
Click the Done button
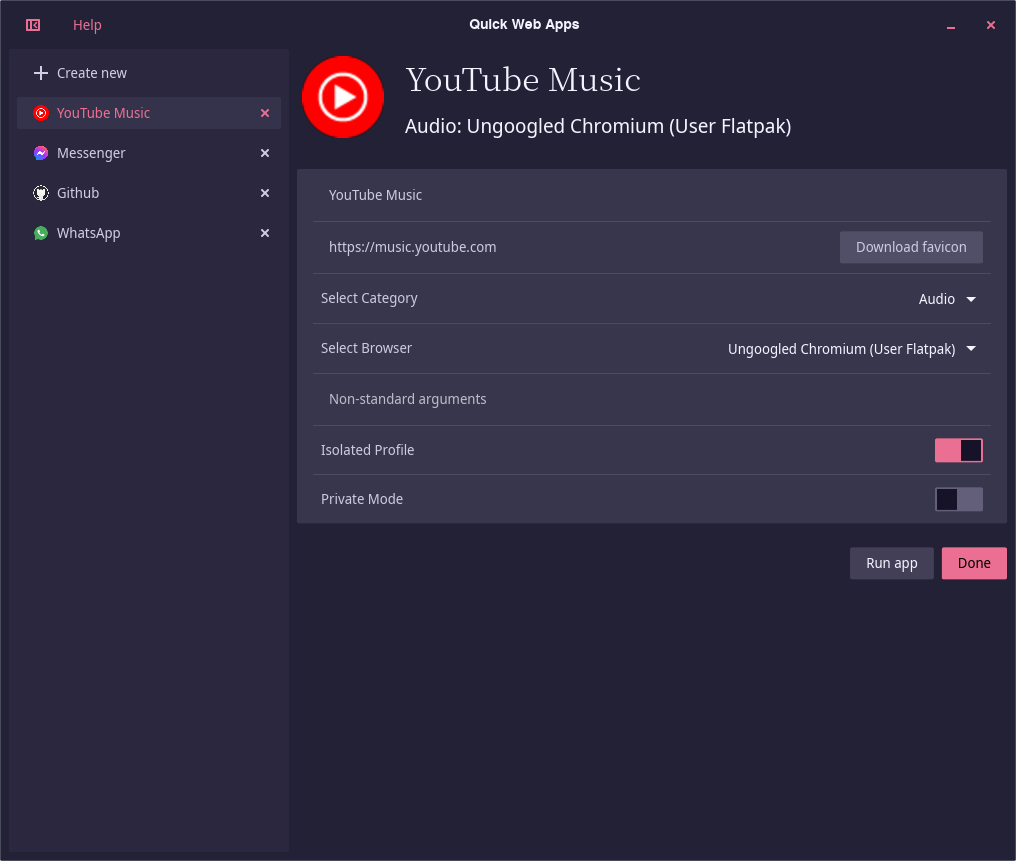(x=974, y=564)
